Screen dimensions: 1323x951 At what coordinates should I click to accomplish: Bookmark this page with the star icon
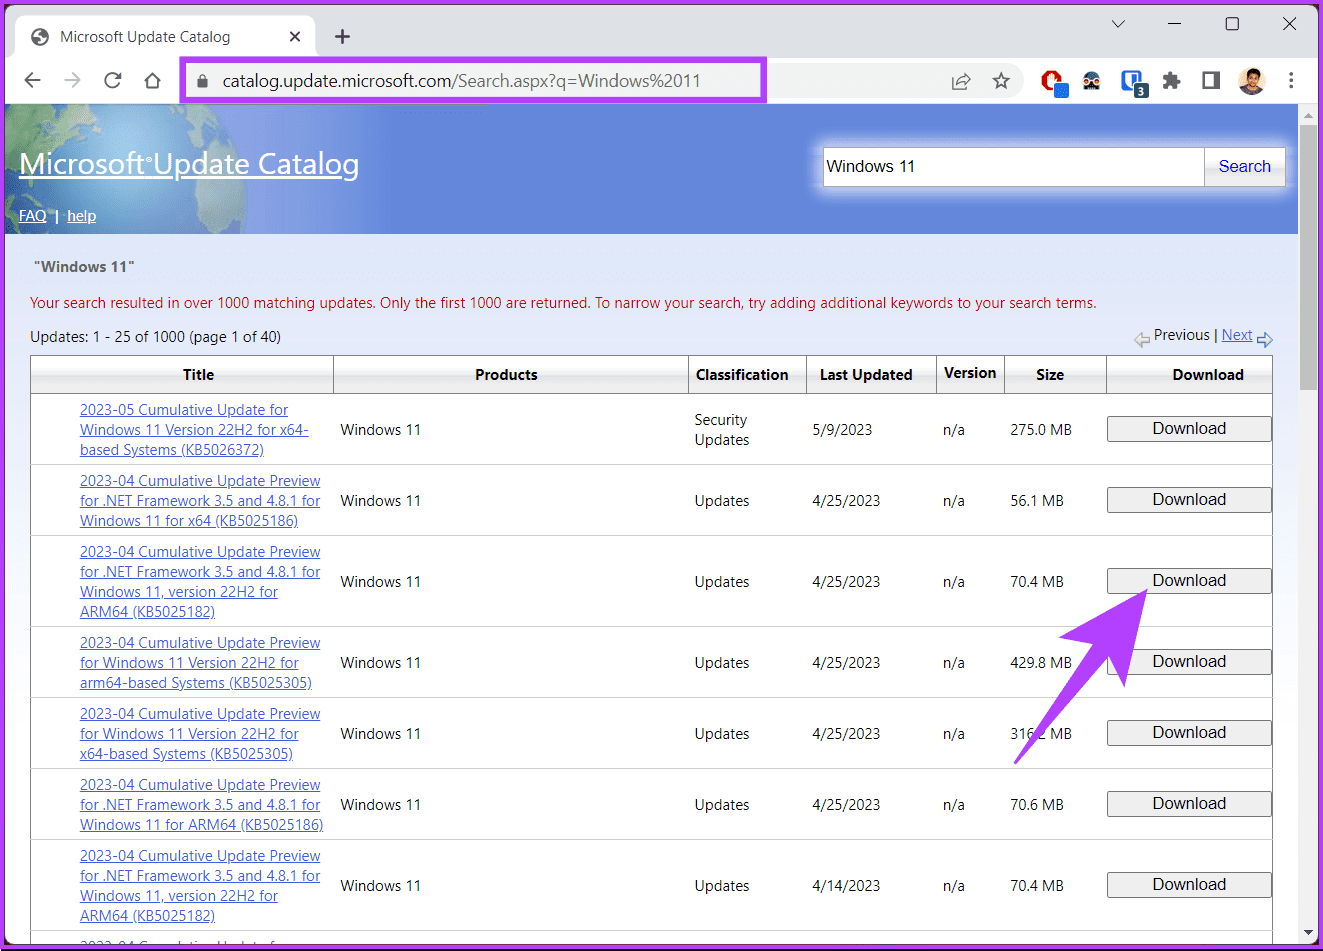click(1000, 81)
